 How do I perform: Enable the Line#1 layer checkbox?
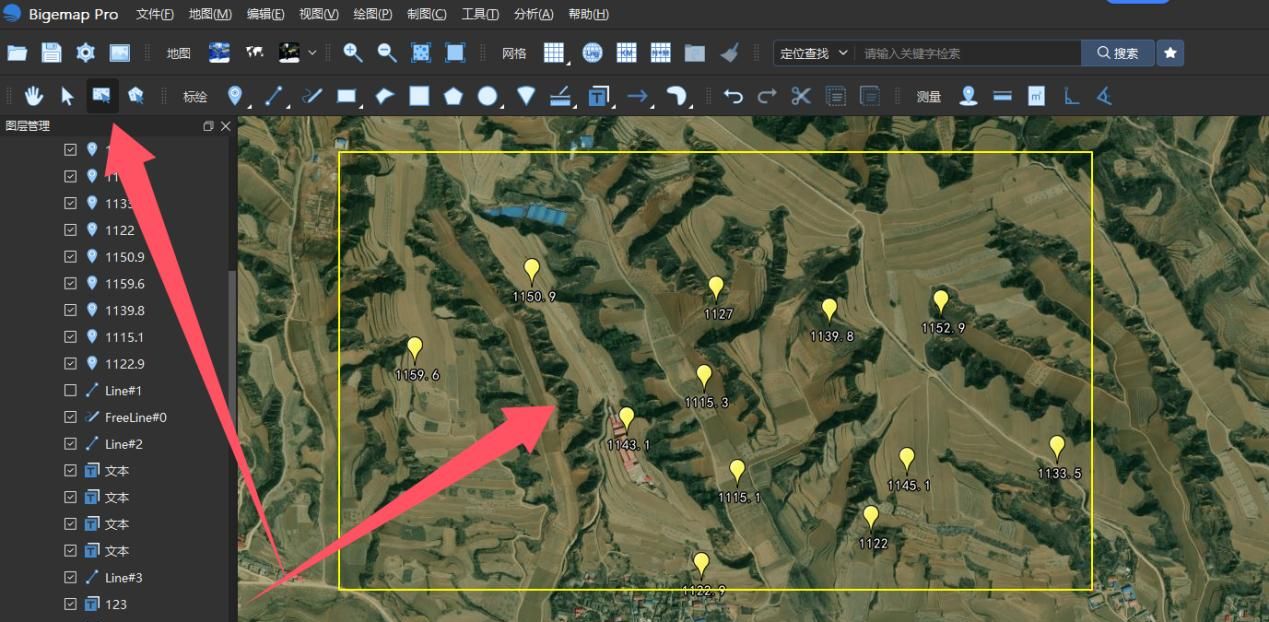[70, 390]
